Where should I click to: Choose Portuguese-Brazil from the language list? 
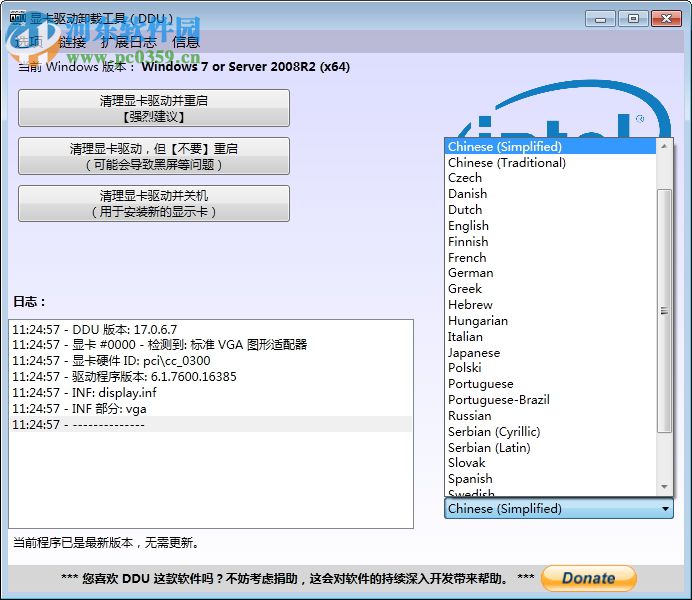tap(550, 400)
